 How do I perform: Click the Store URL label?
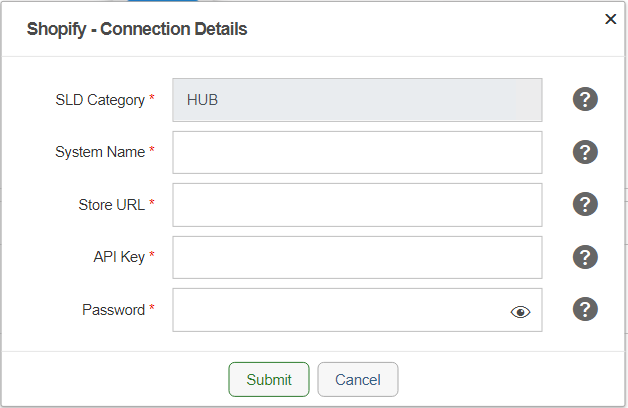[x=112, y=205]
